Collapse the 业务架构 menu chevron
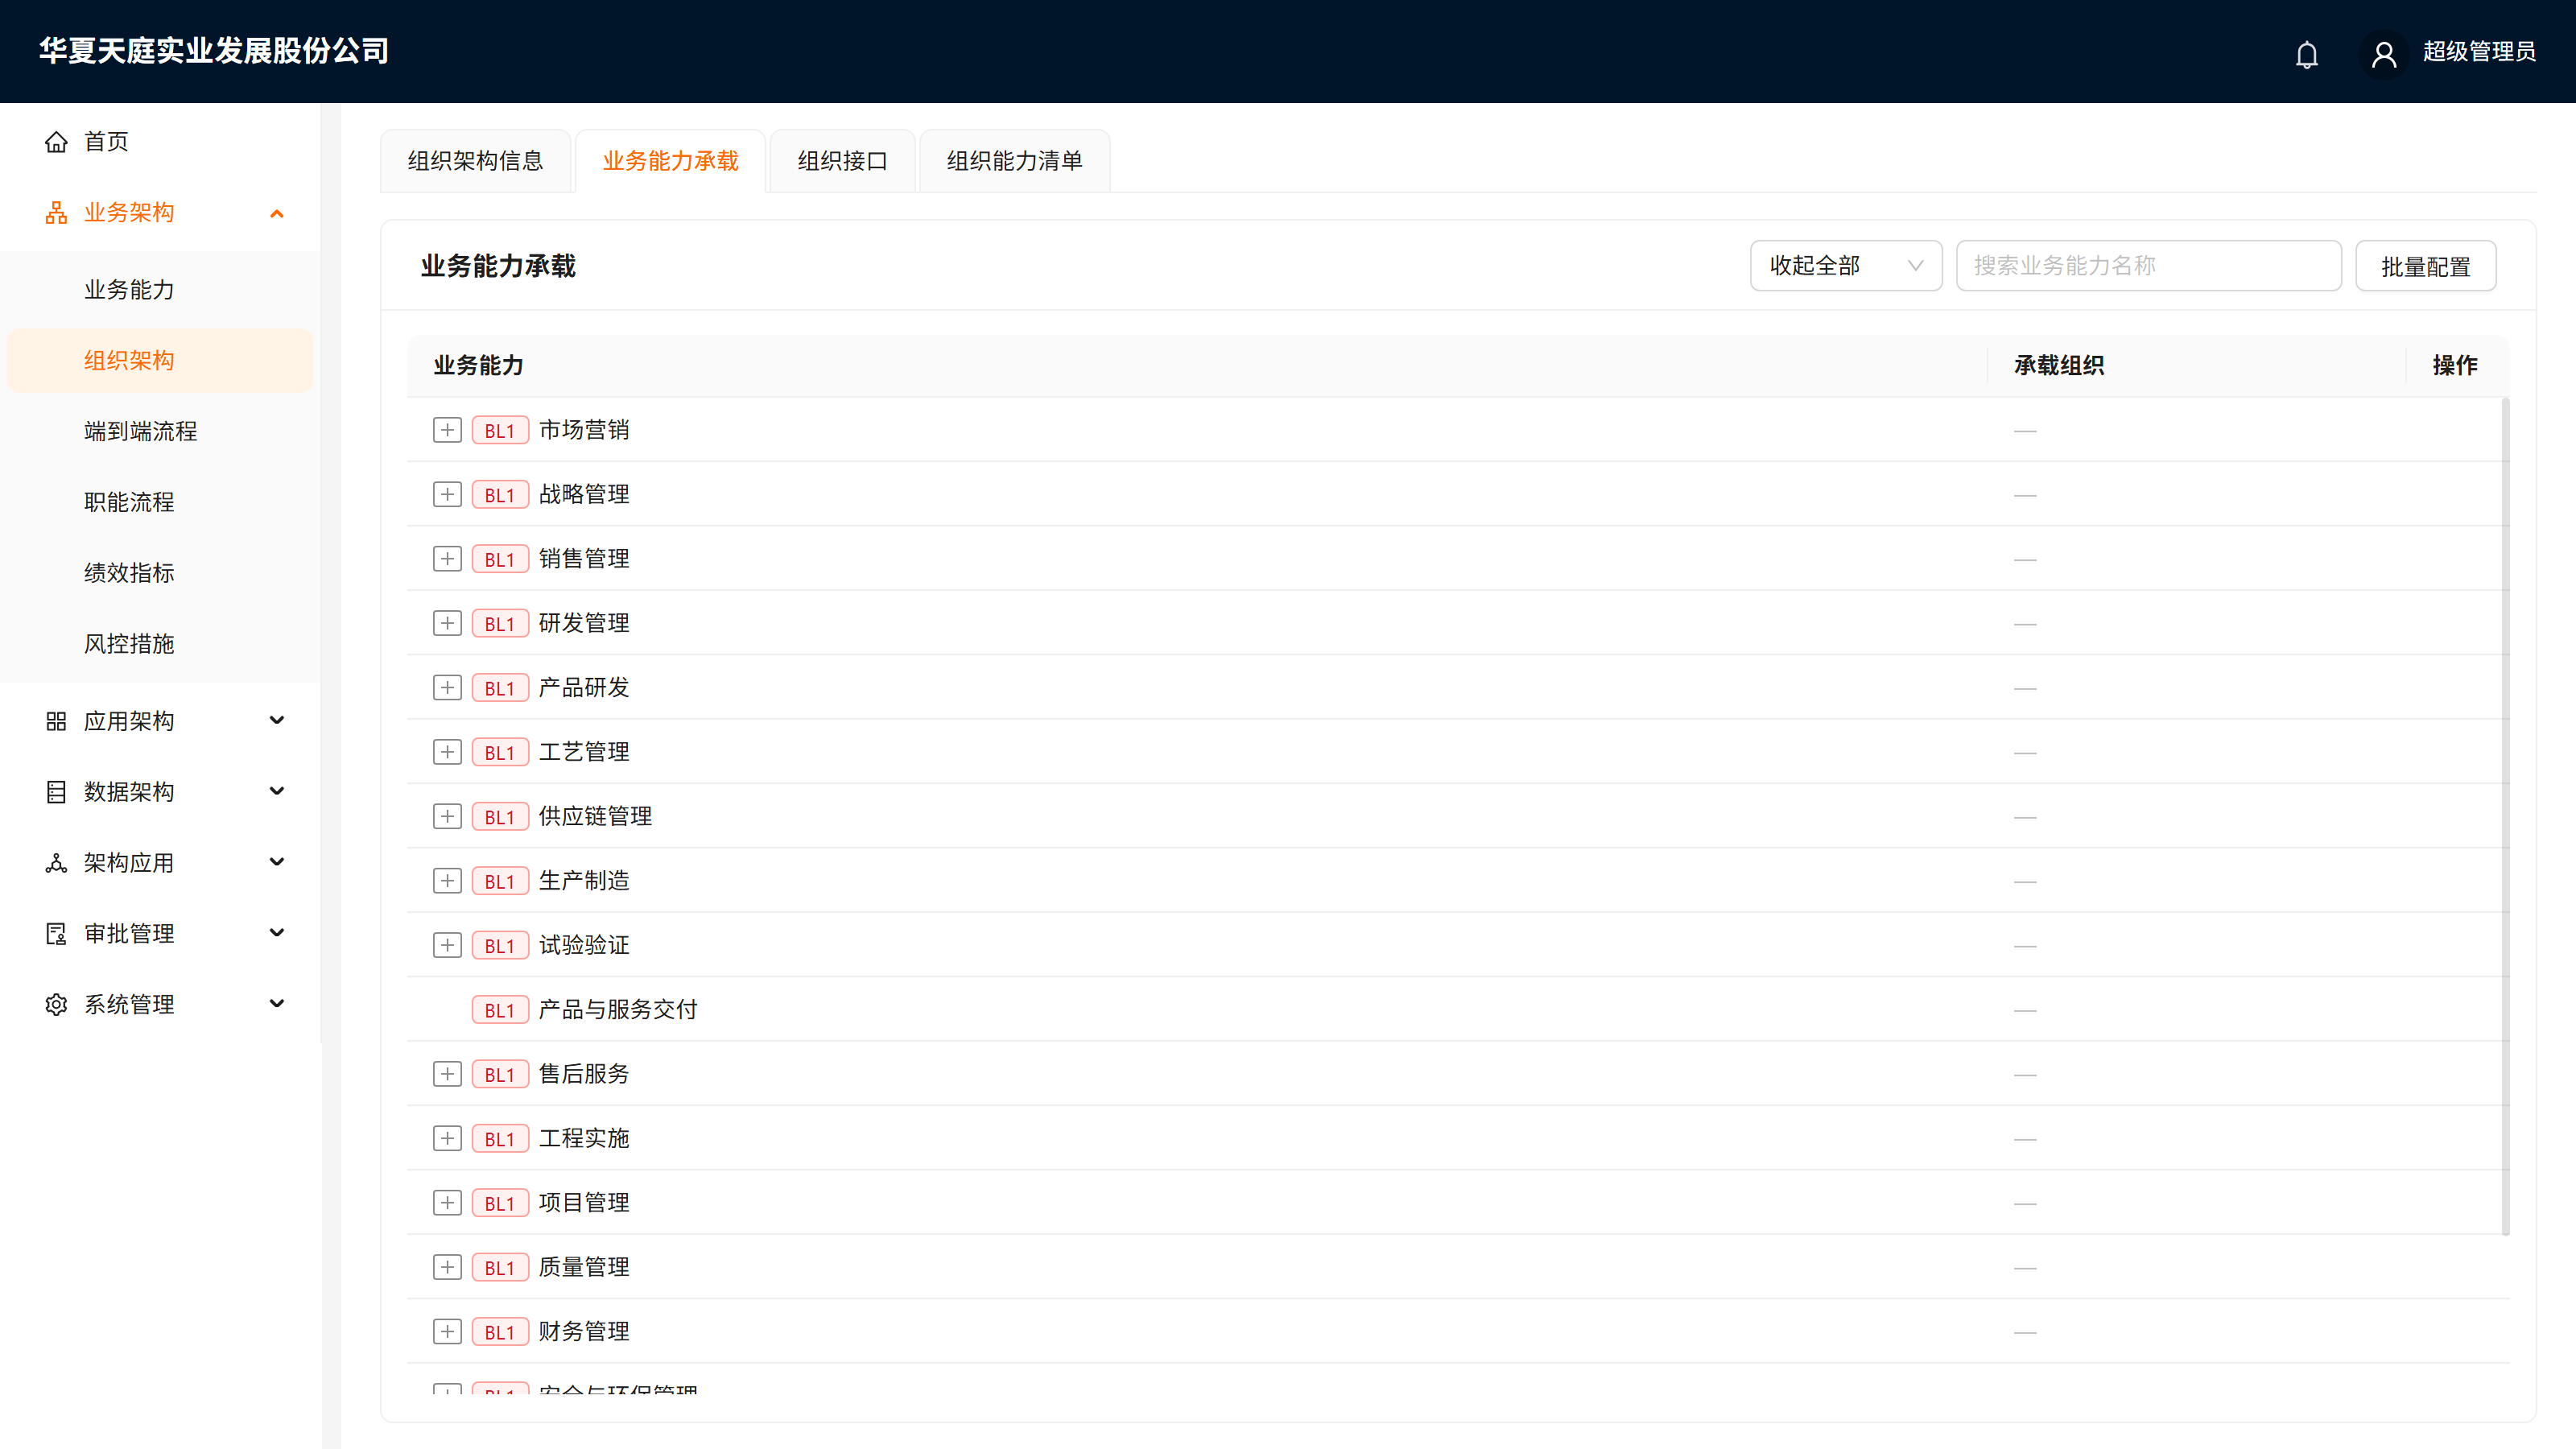Screen dimensions: 2576x1449 277,213
